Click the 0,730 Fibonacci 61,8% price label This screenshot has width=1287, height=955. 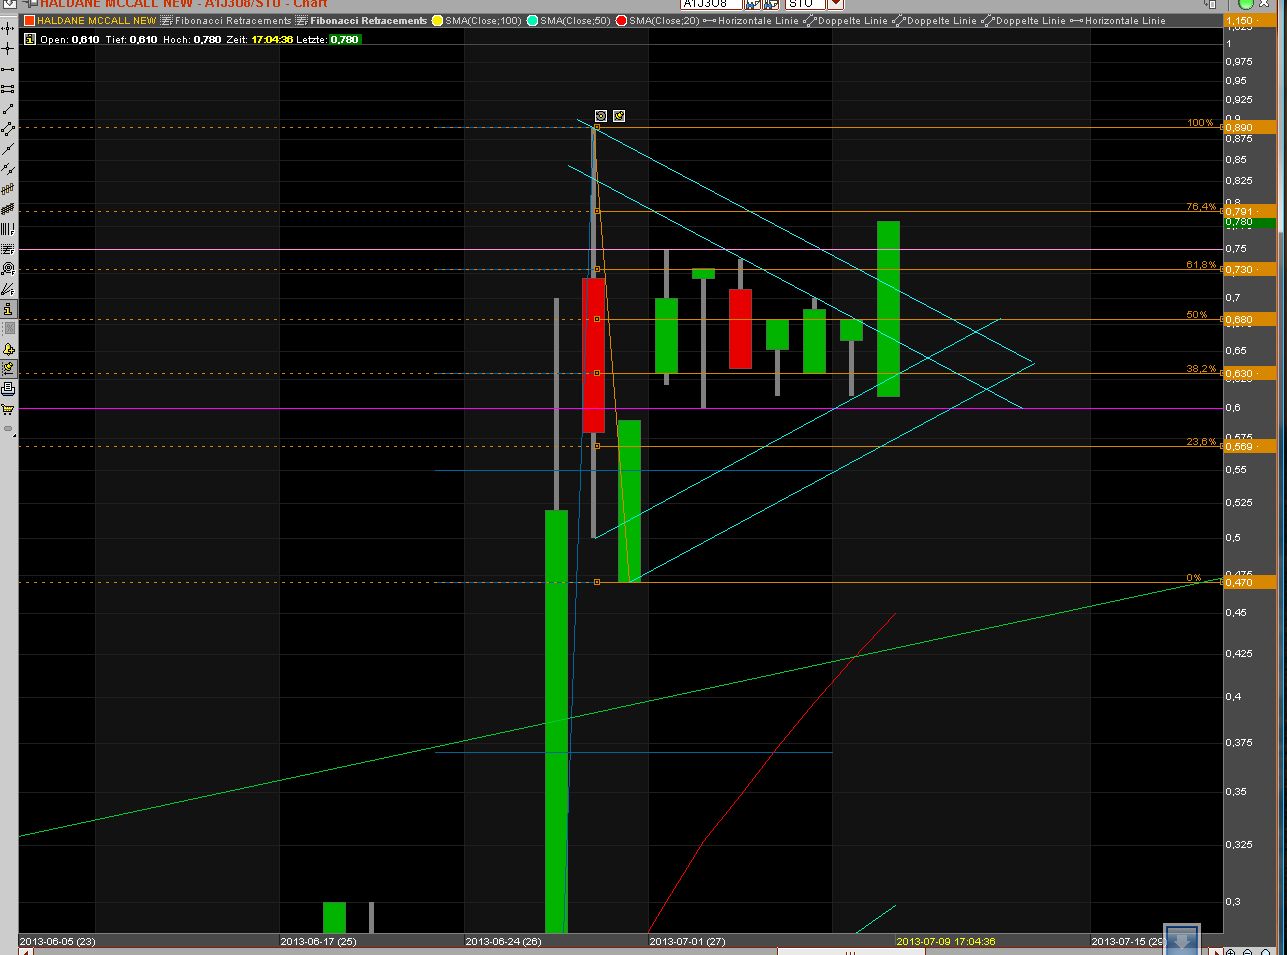[1250, 269]
